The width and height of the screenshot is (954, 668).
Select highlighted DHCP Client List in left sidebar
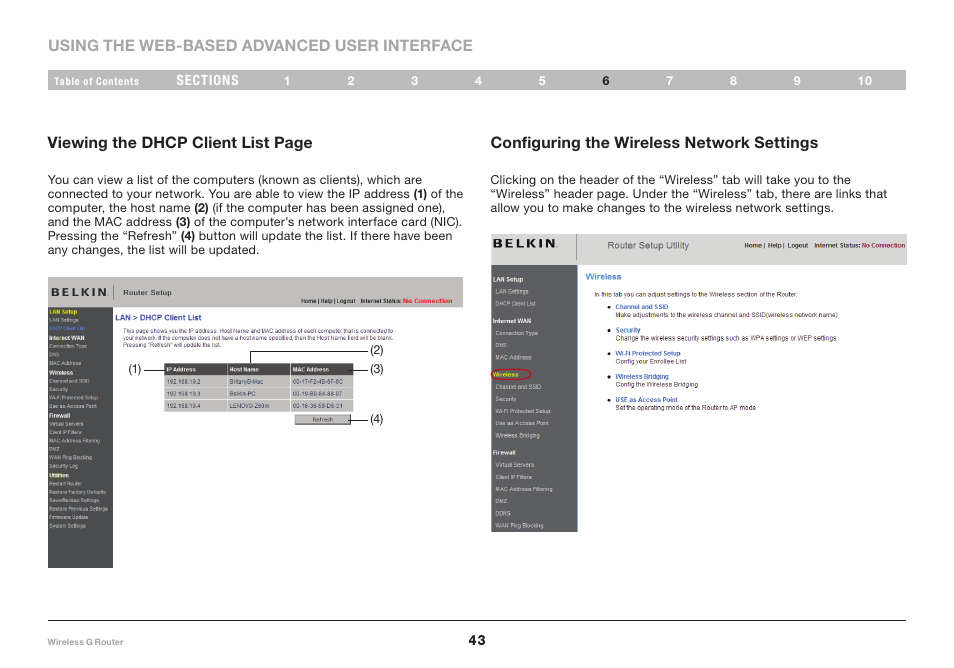tap(67, 328)
